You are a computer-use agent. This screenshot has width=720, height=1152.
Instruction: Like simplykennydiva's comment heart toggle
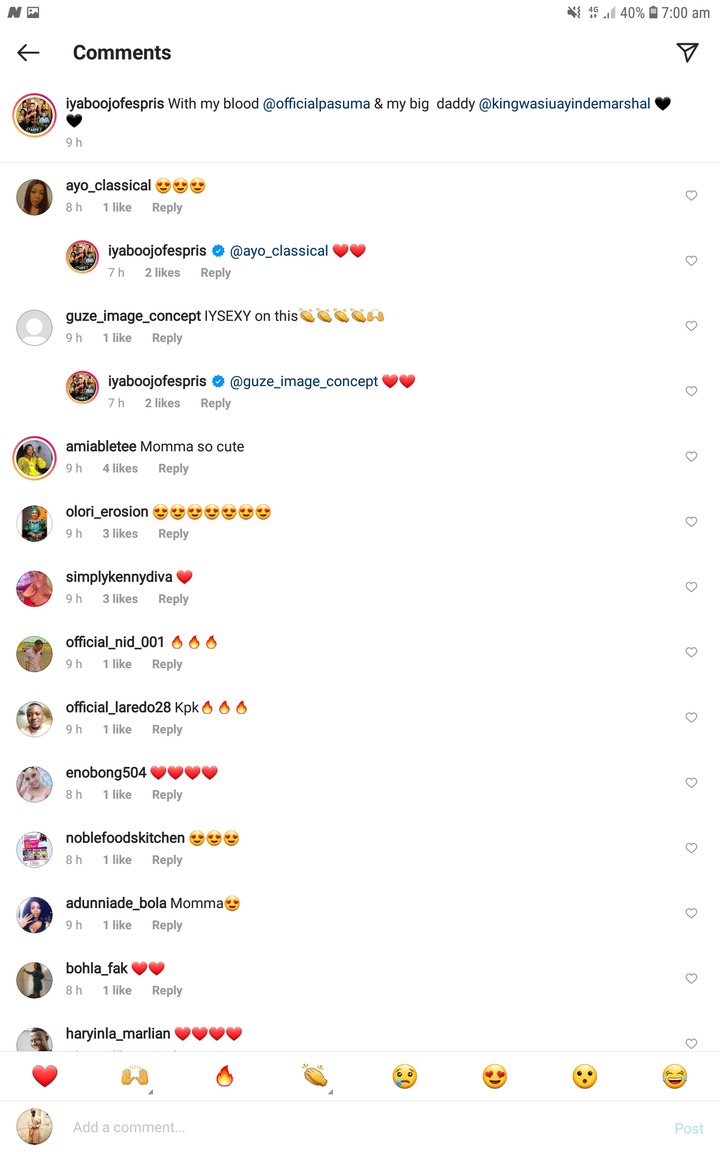click(691, 587)
